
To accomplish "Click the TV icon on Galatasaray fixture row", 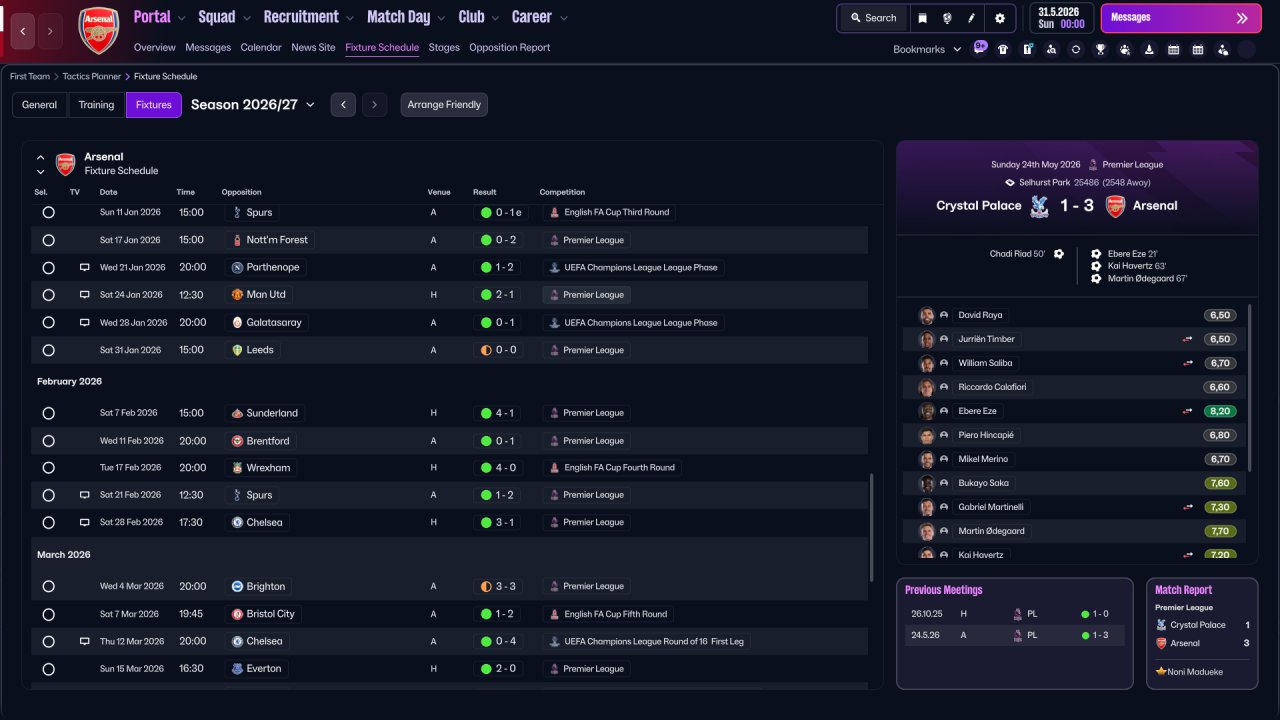I will (x=84, y=322).
